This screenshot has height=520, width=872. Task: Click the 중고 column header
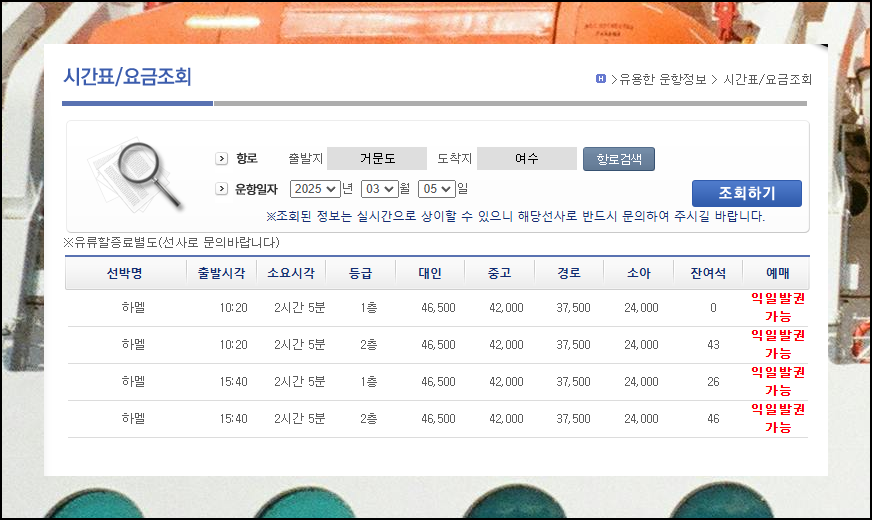pos(499,273)
